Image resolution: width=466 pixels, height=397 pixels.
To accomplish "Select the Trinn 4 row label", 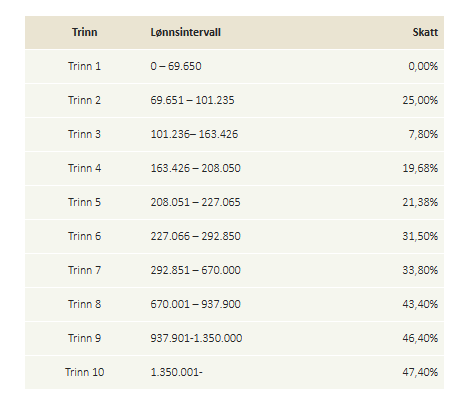I will (84, 168).
